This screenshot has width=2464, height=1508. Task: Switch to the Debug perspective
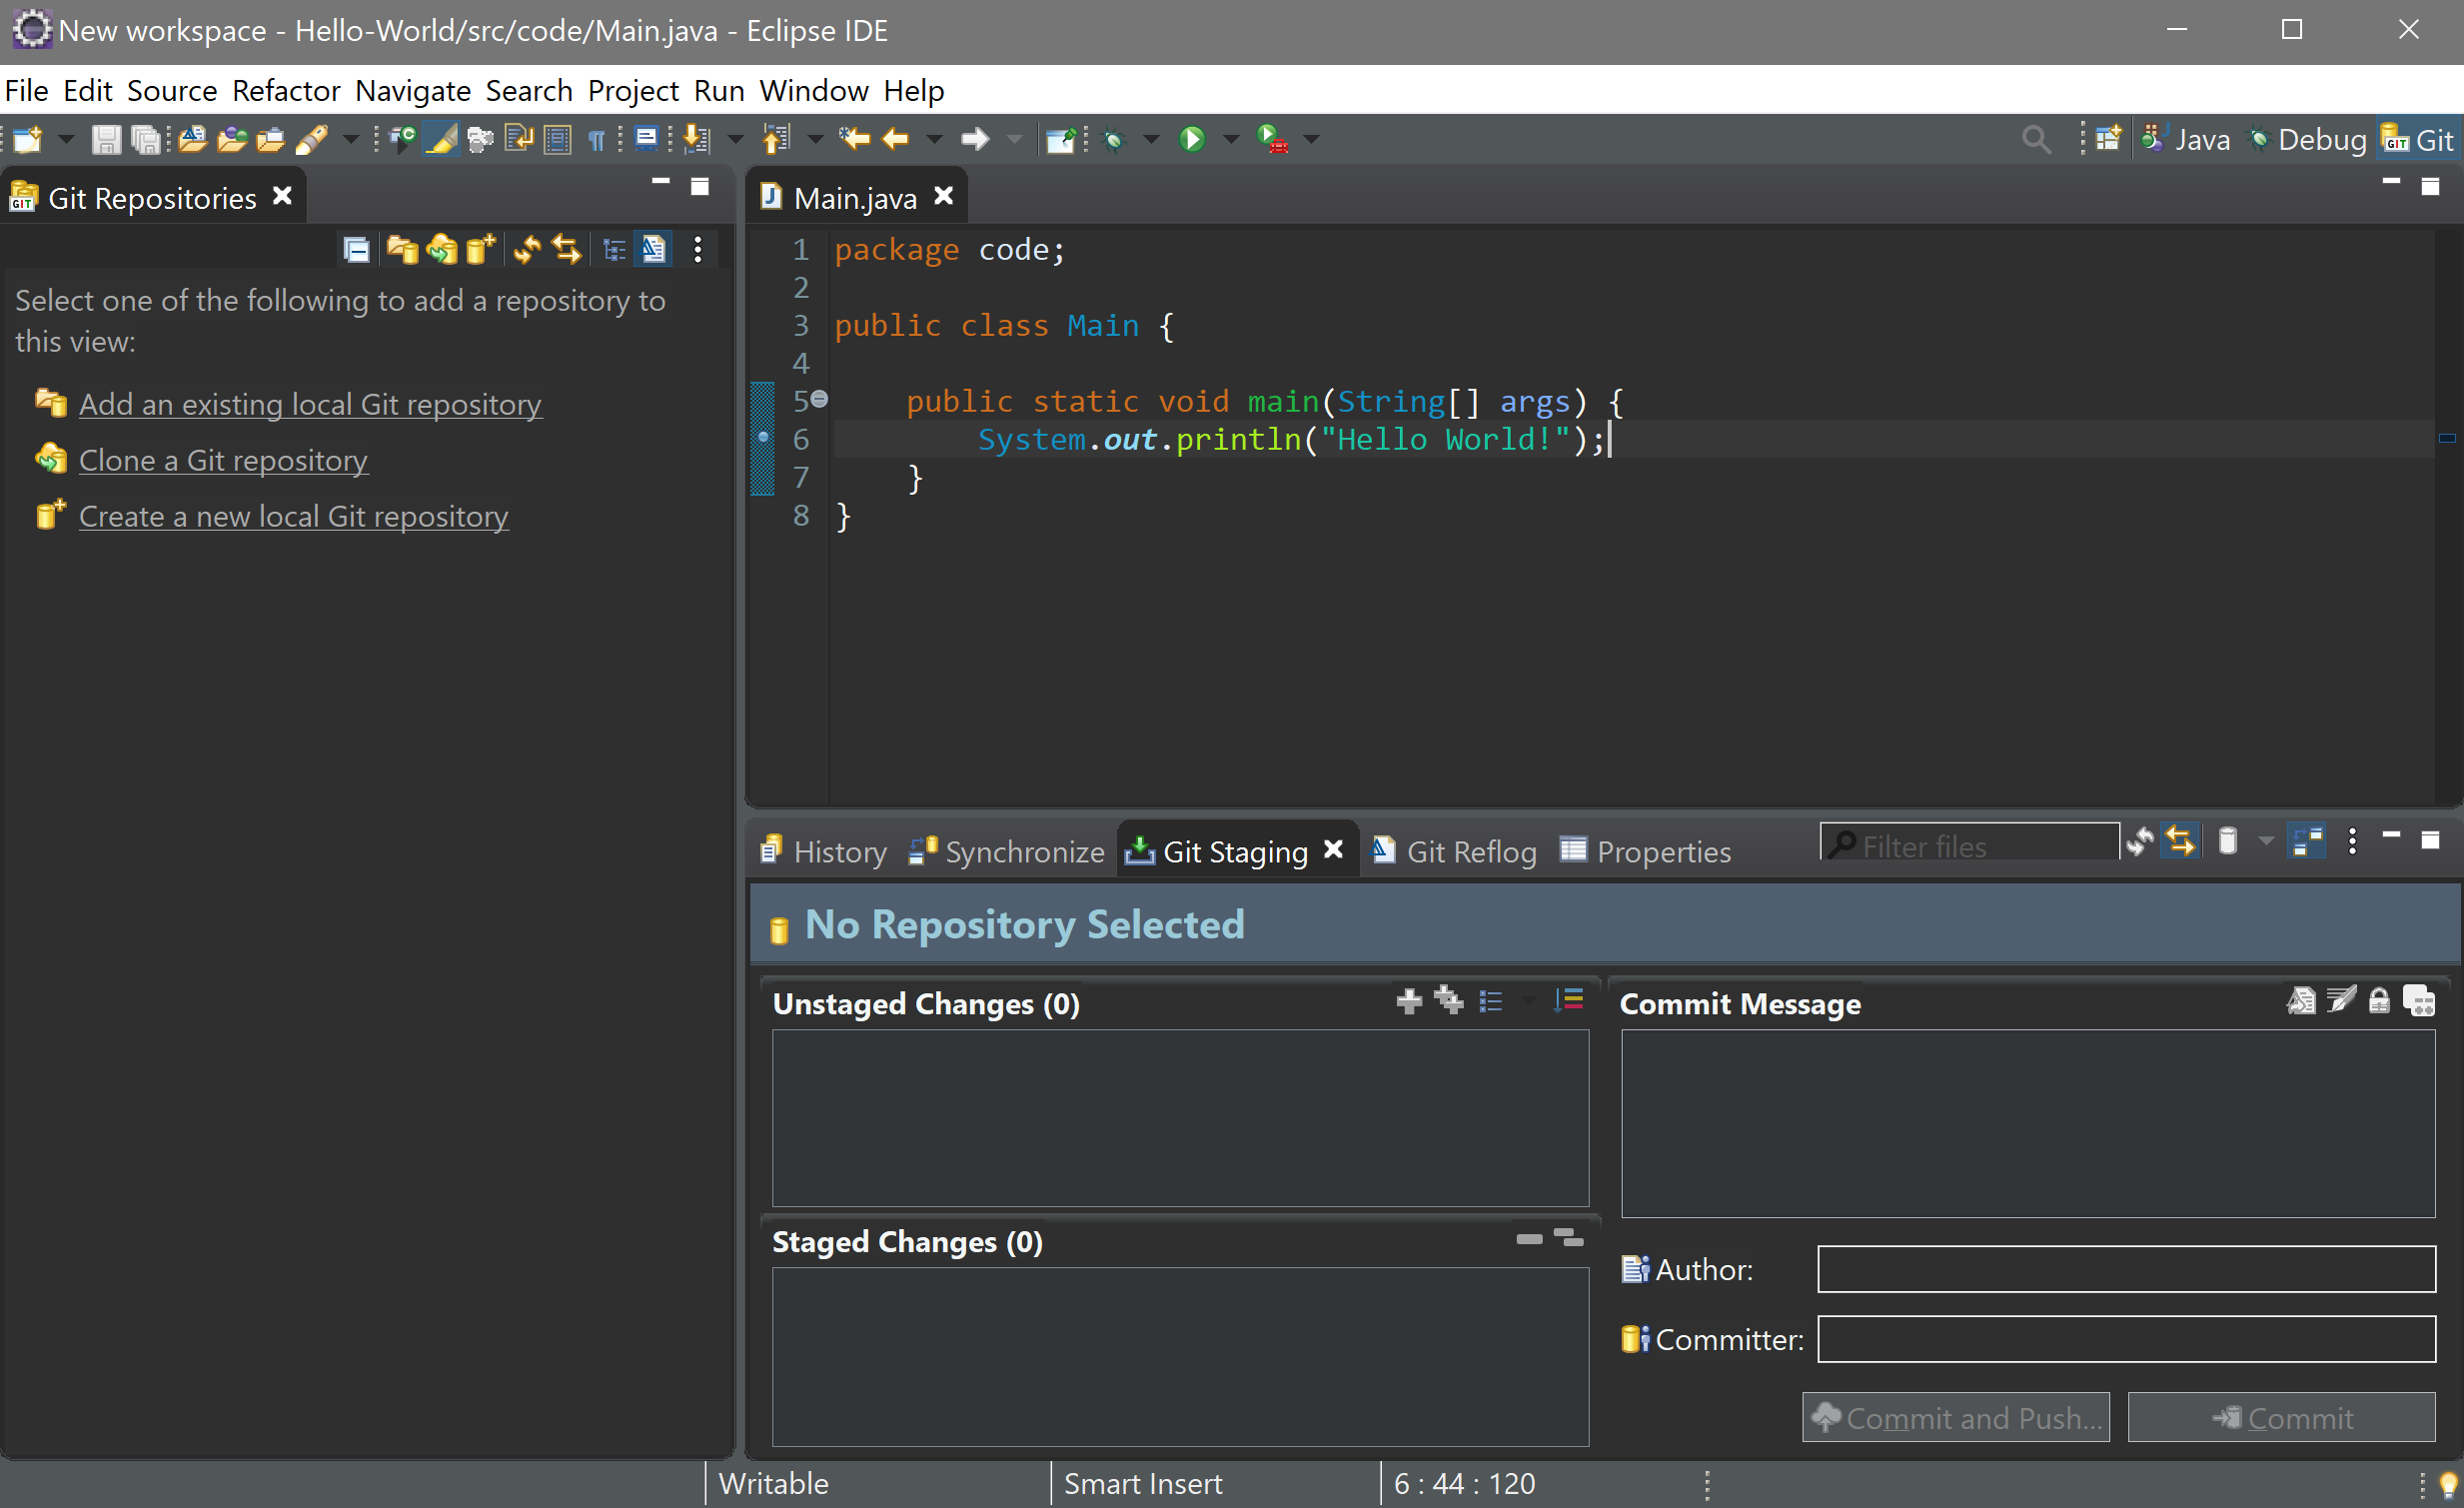pos(2307,139)
